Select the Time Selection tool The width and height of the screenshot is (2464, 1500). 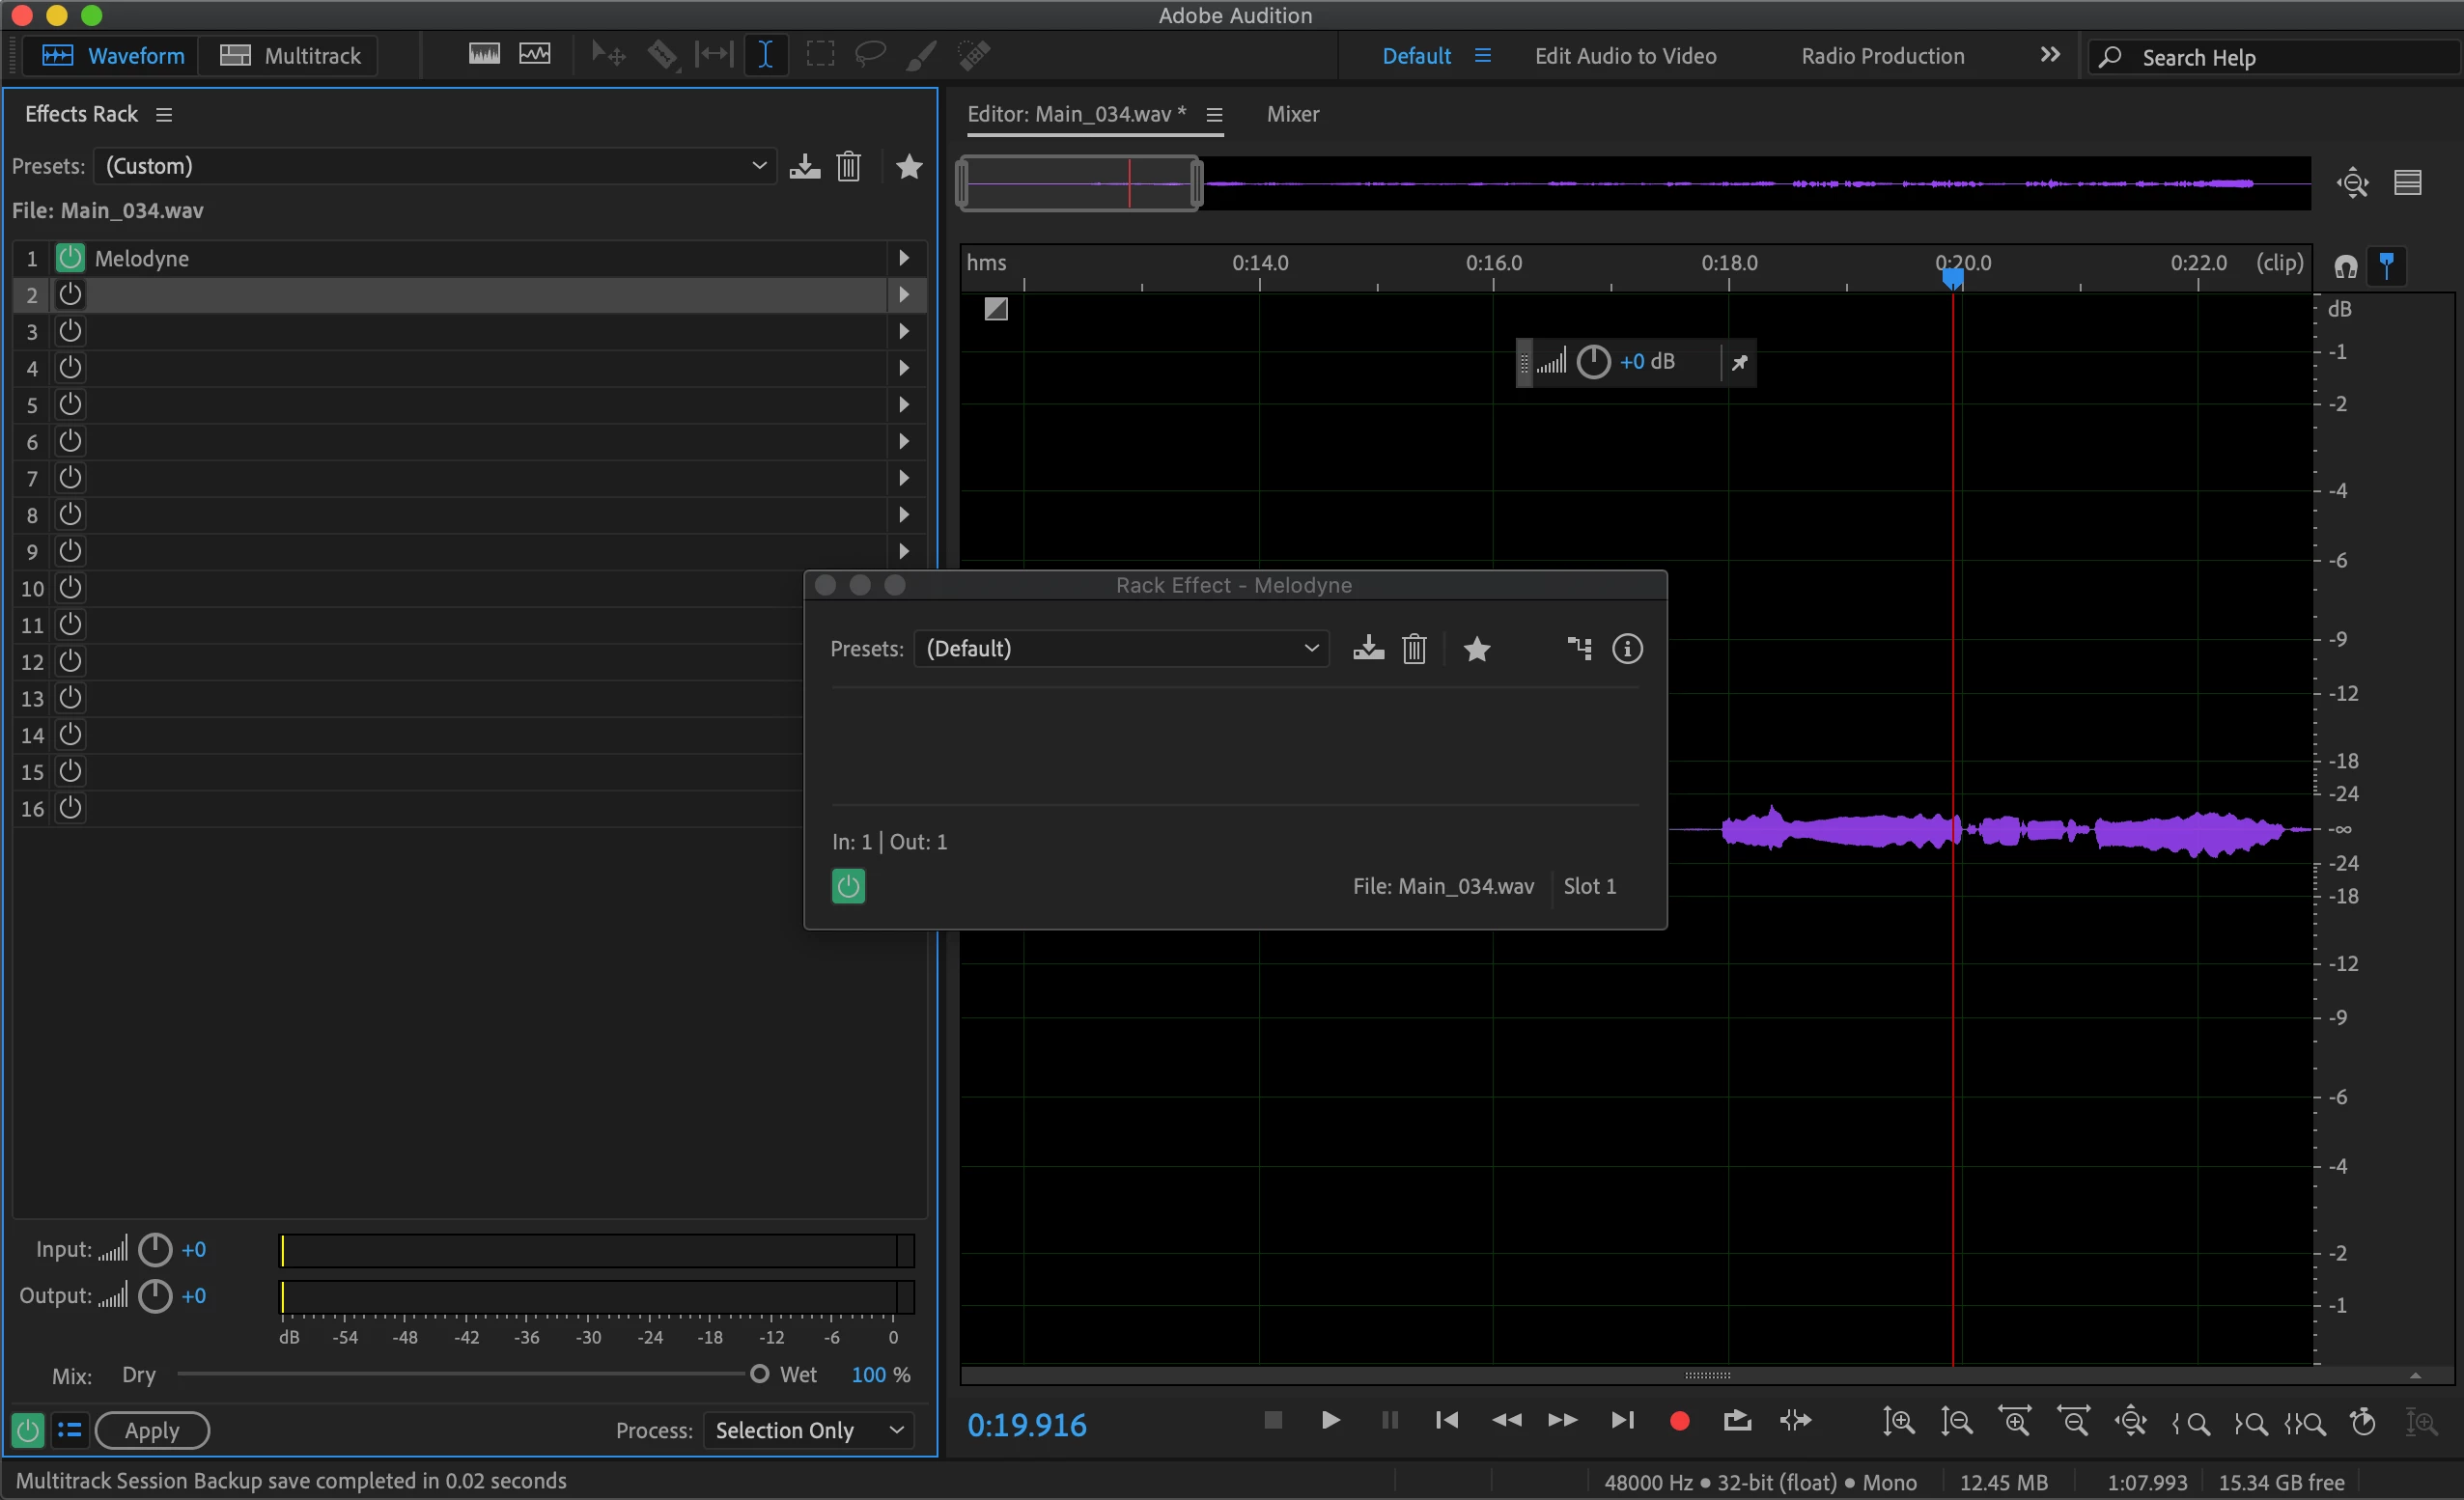(765, 55)
